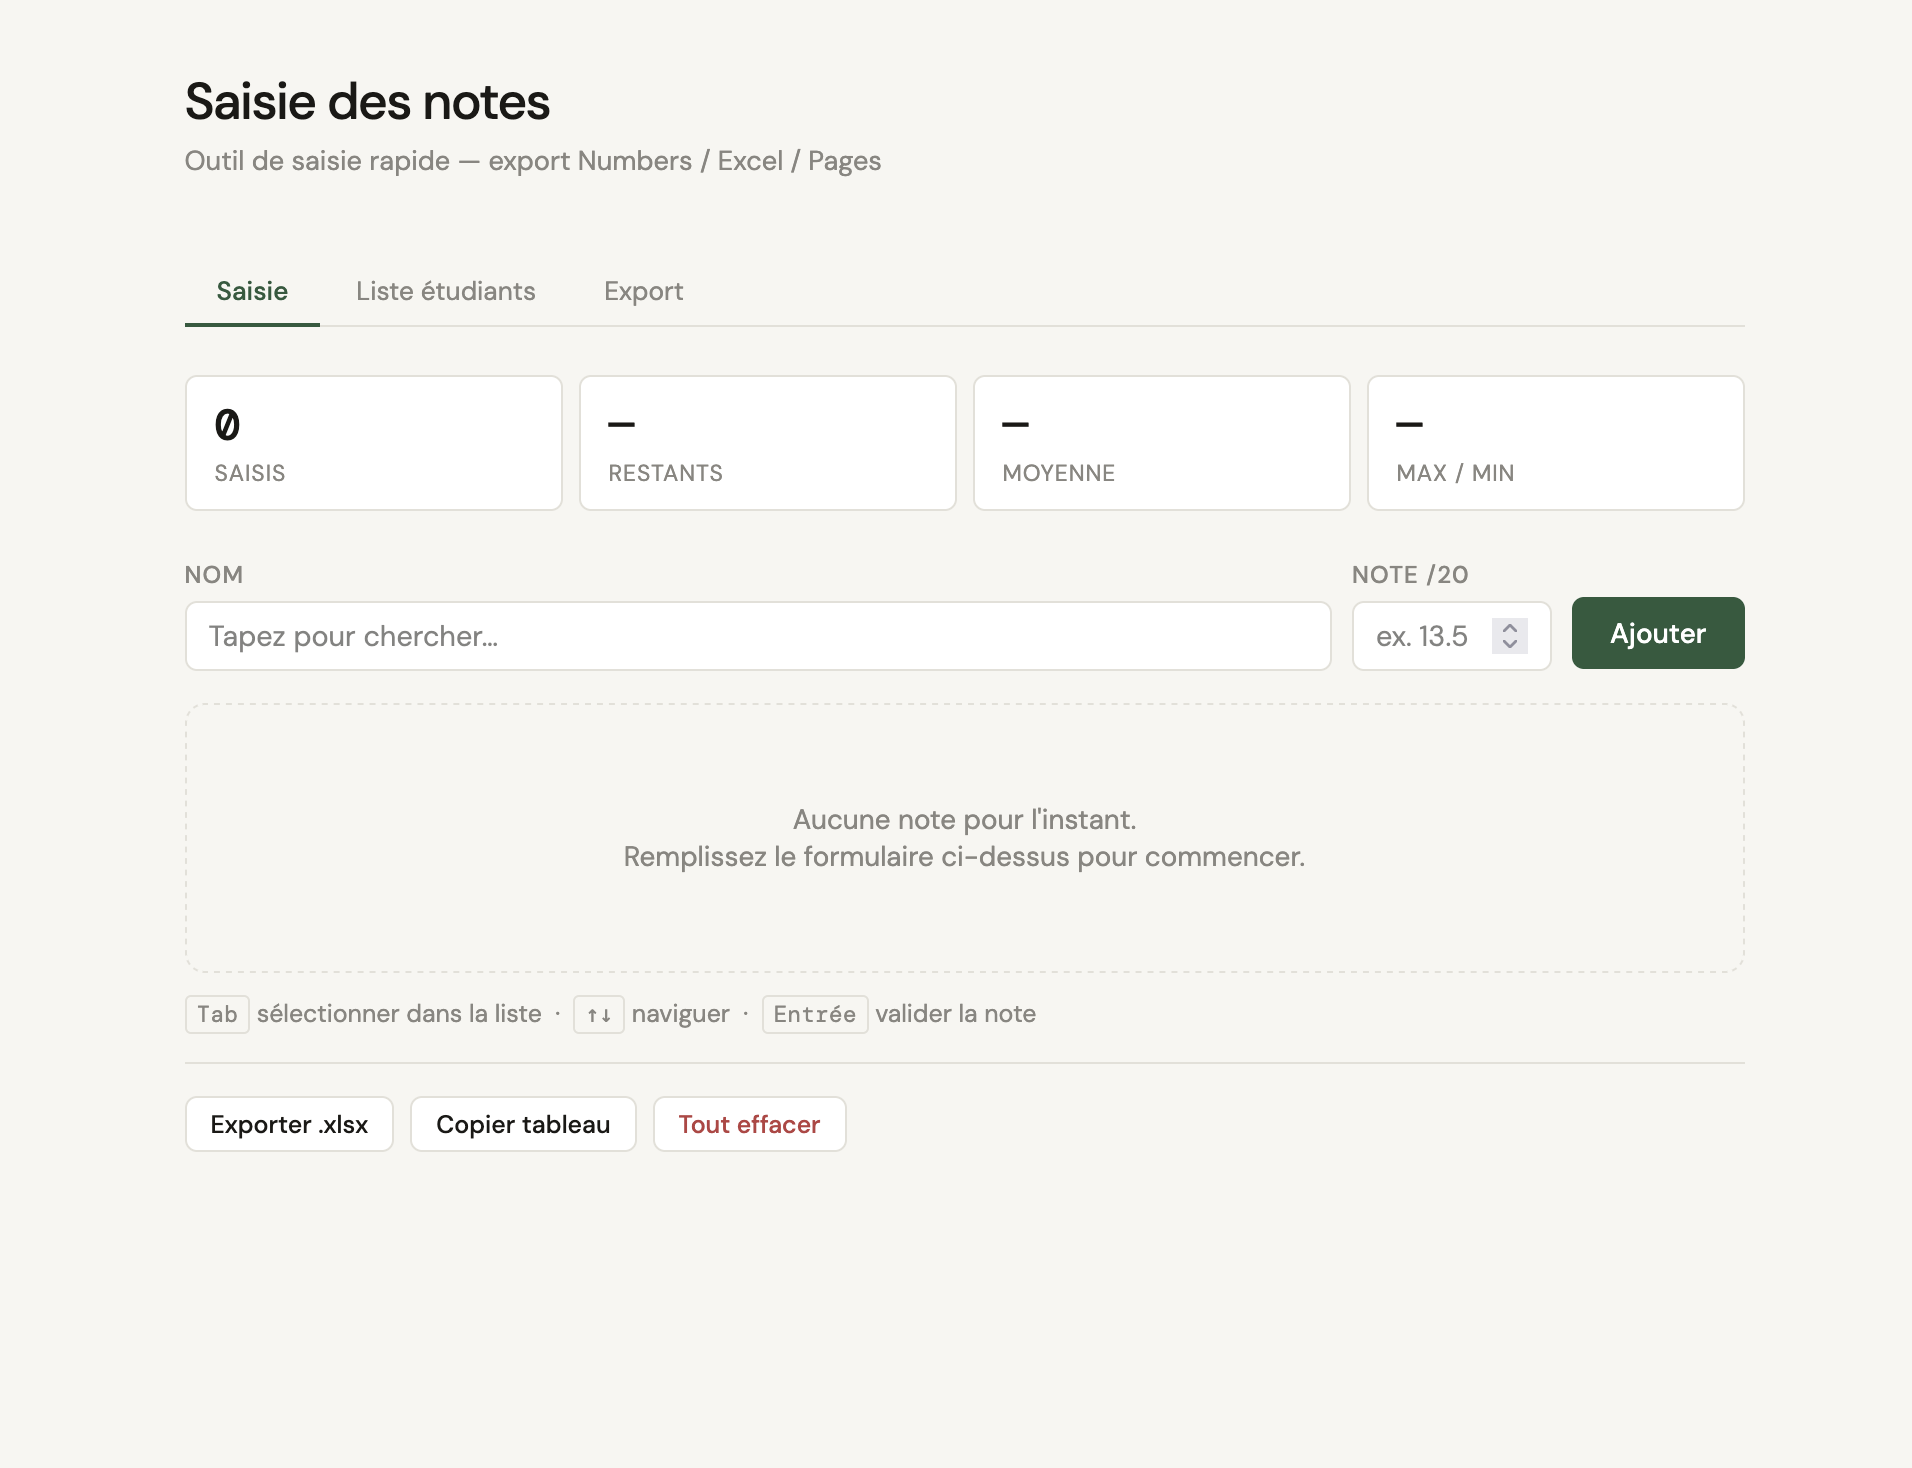Open the Export tab
This screenshot has width=1912, height=1468.
click(643, 291)
